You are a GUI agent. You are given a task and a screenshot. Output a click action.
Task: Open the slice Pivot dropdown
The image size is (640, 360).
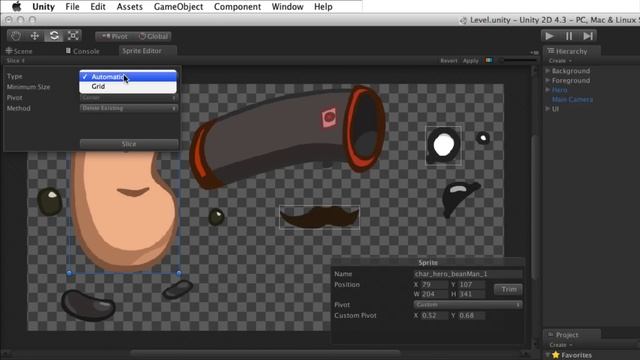pyautogui.click(x=129, y=98)
